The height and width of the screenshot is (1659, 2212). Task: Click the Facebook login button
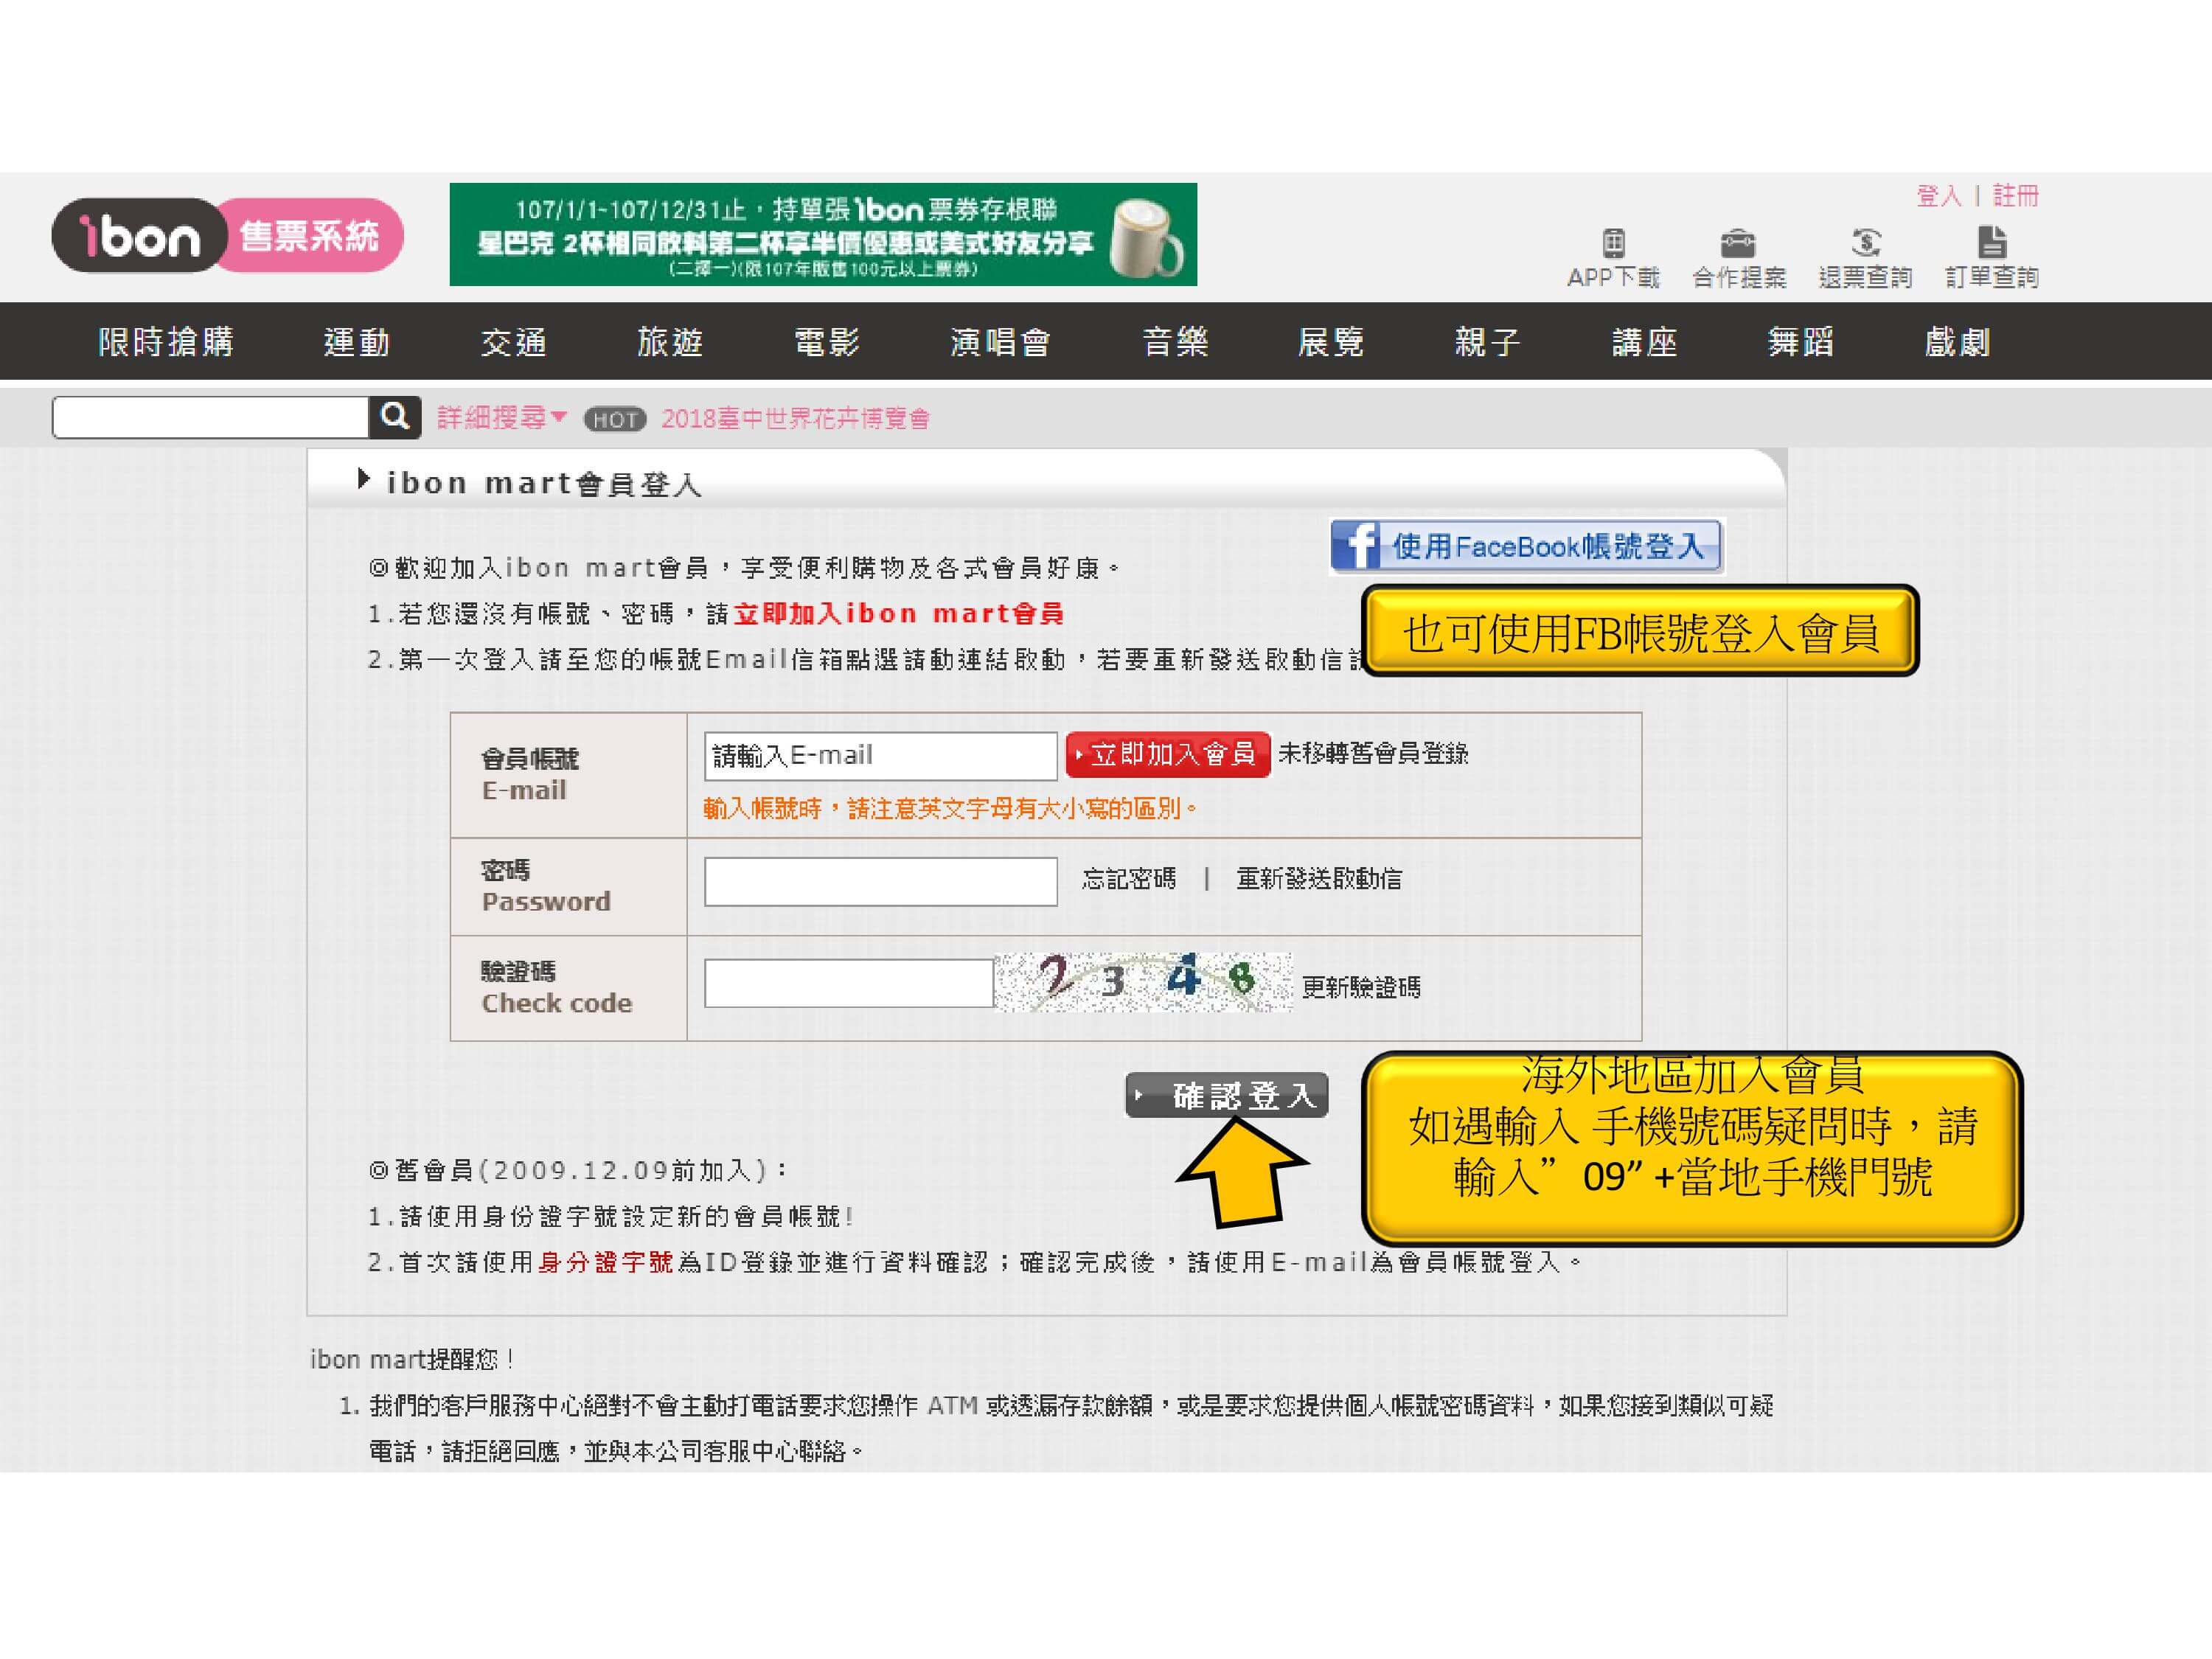[1527, 546]
